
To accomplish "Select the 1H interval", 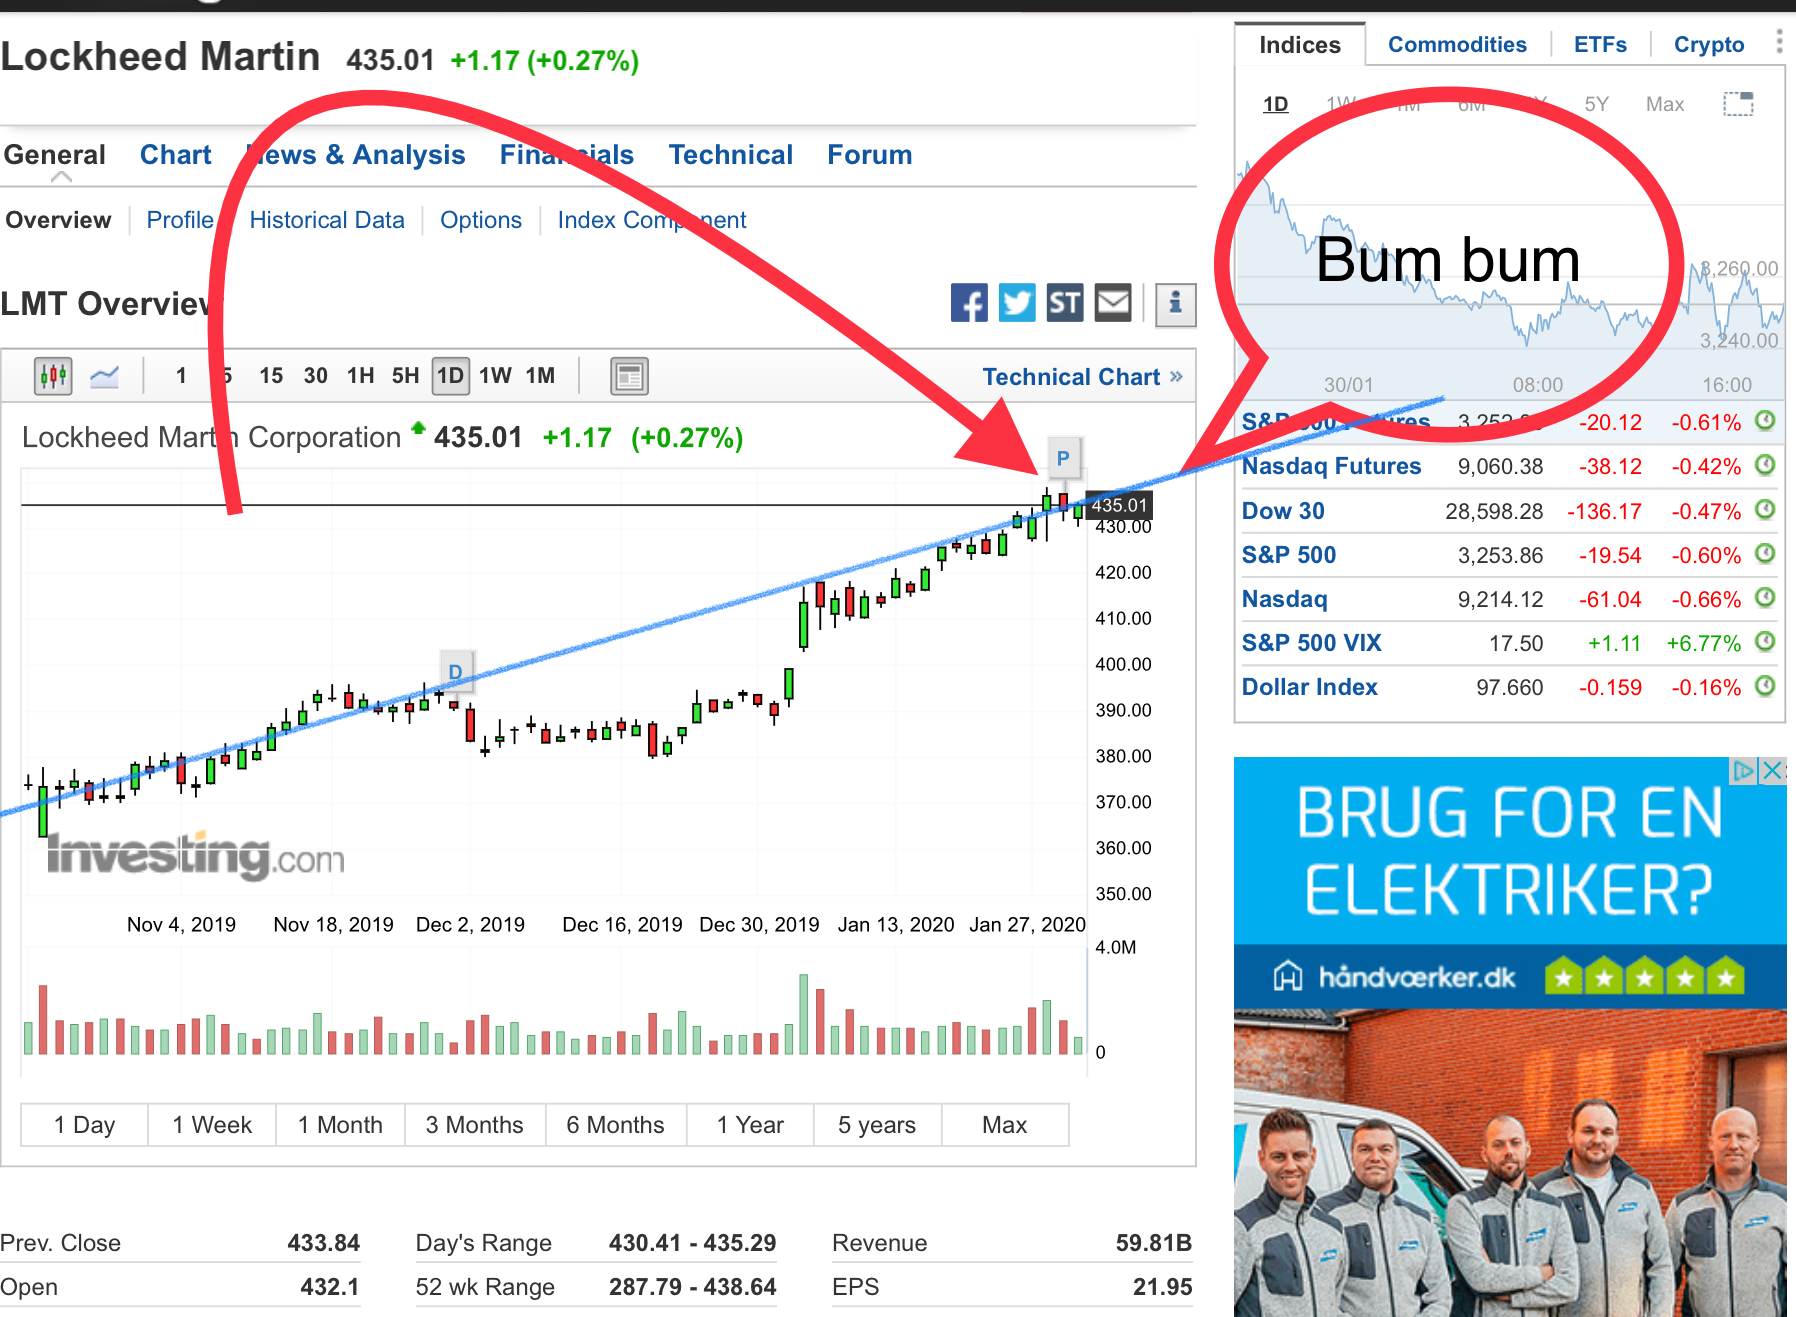I will click(360, 376).
